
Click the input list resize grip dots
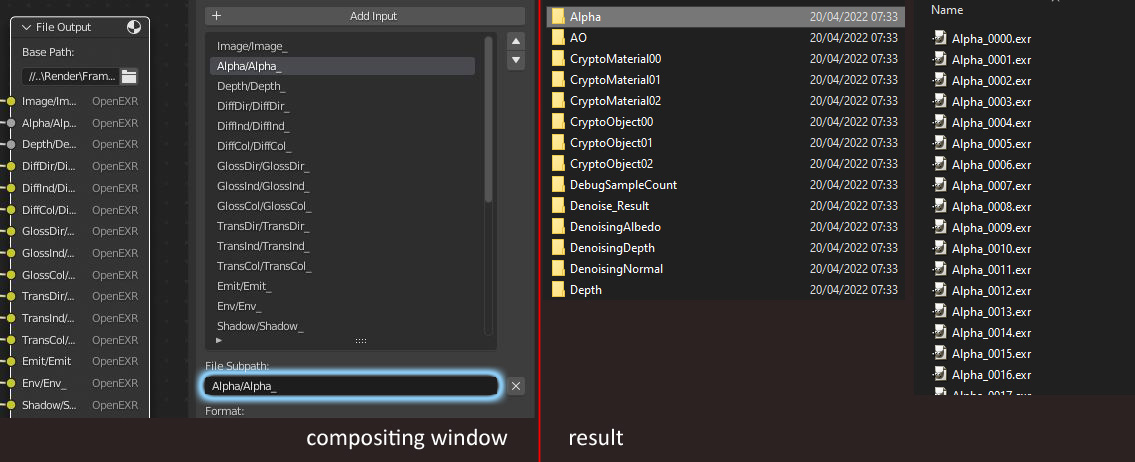pos(360,340)
